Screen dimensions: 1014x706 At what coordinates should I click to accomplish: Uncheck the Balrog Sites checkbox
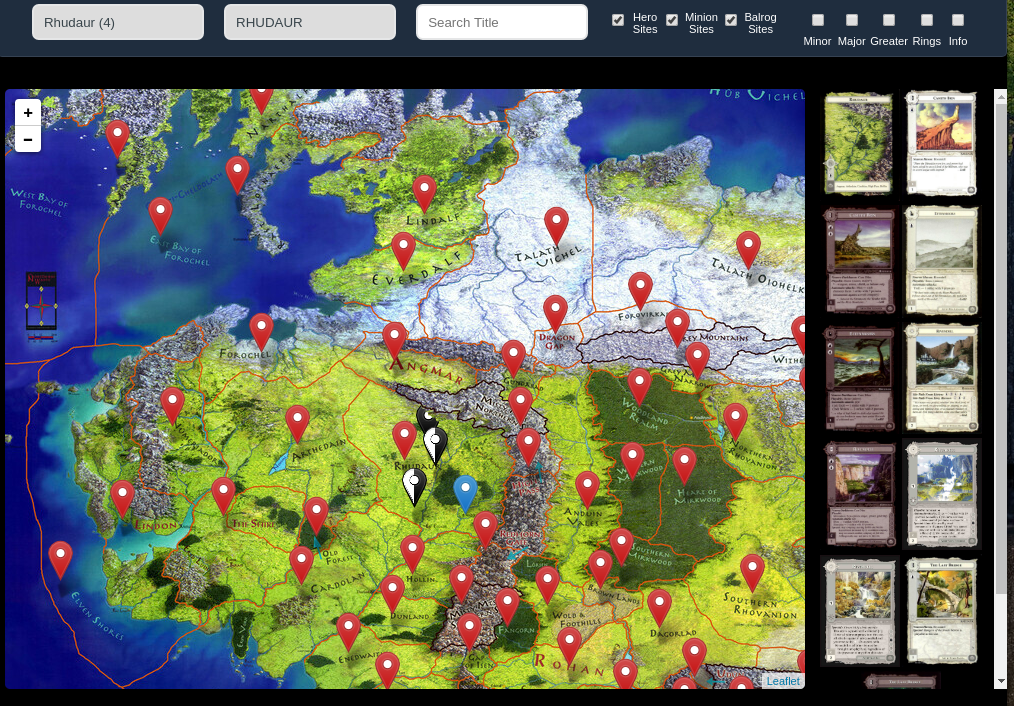point(731,20)
